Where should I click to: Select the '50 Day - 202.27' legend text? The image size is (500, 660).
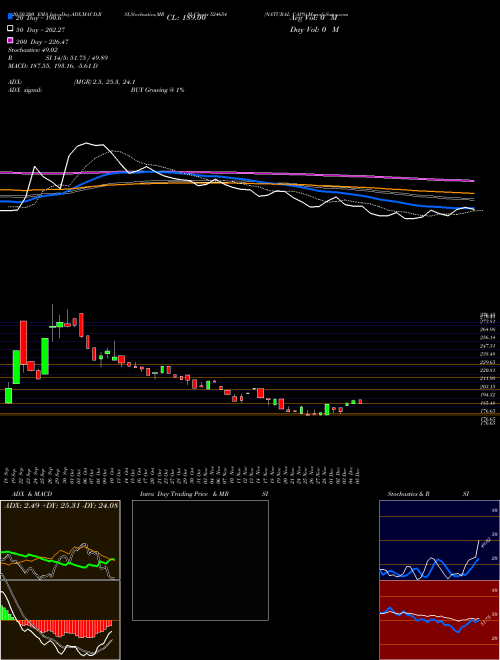[40, 29]
